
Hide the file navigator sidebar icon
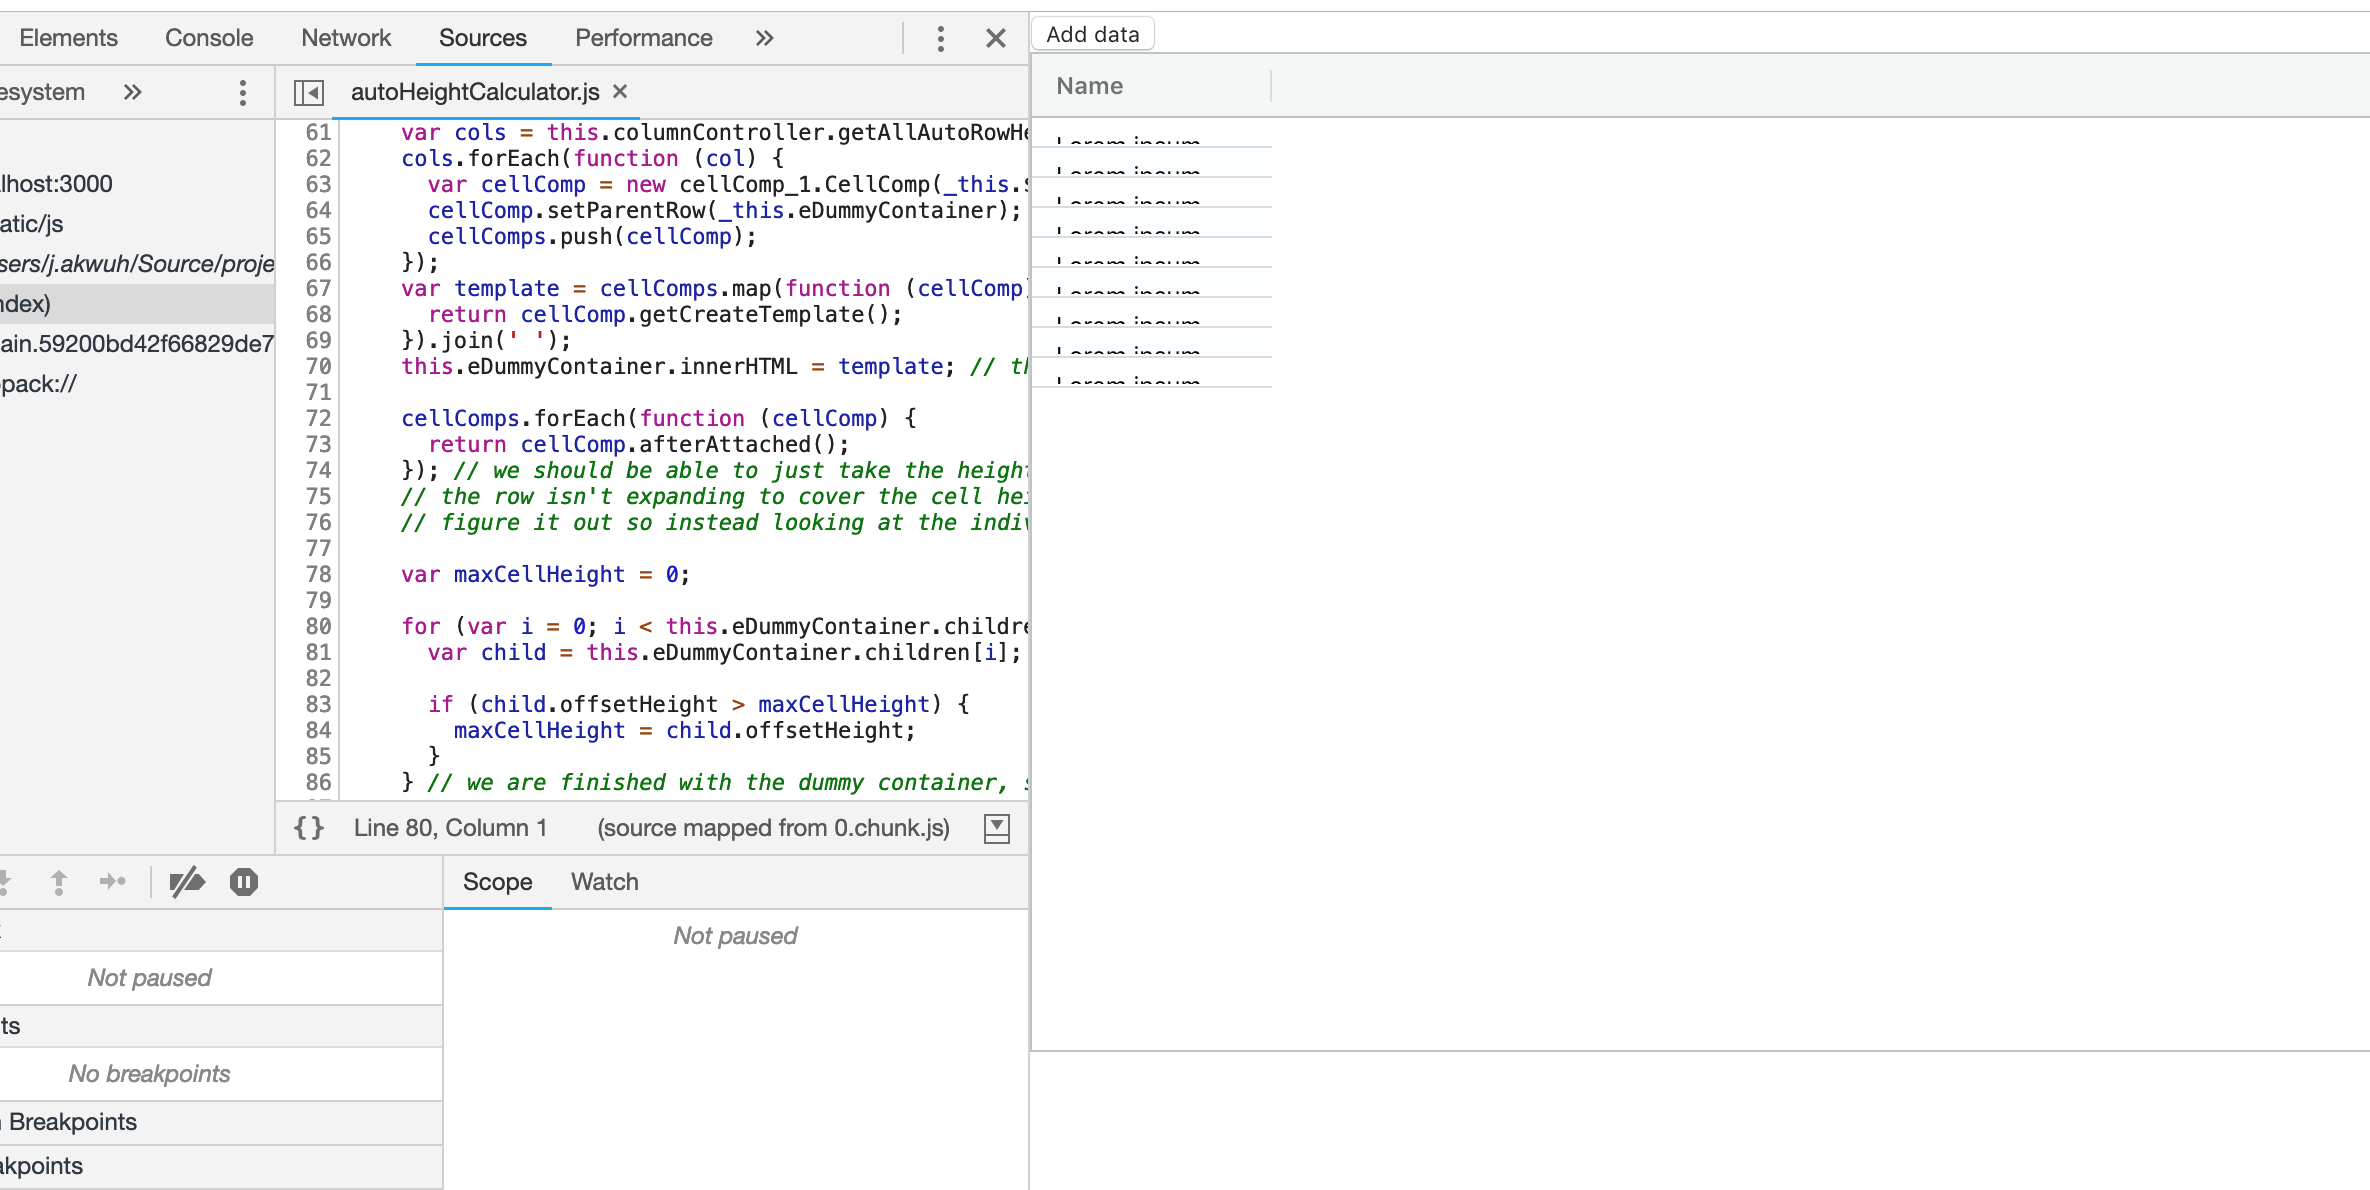309,93
